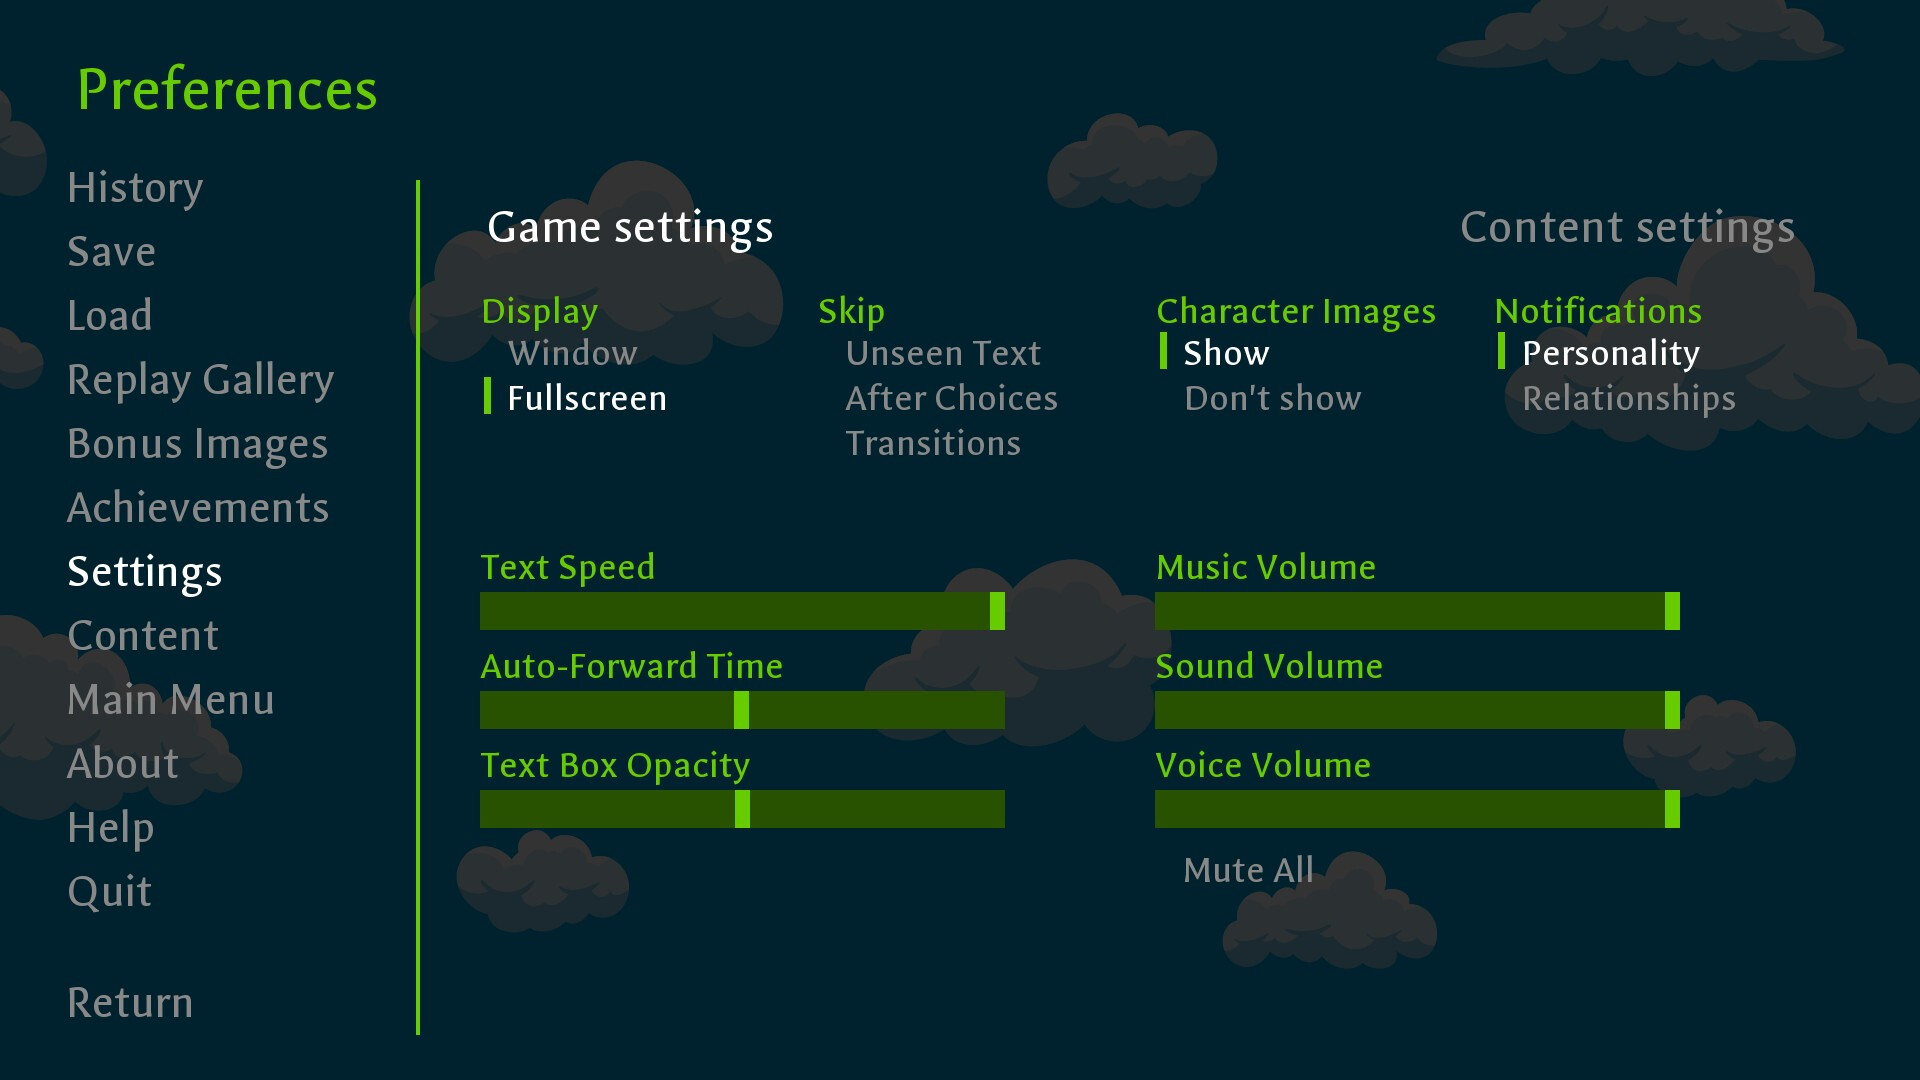Toggle Show character images

pyautogui.click(x=1225, y=352)
